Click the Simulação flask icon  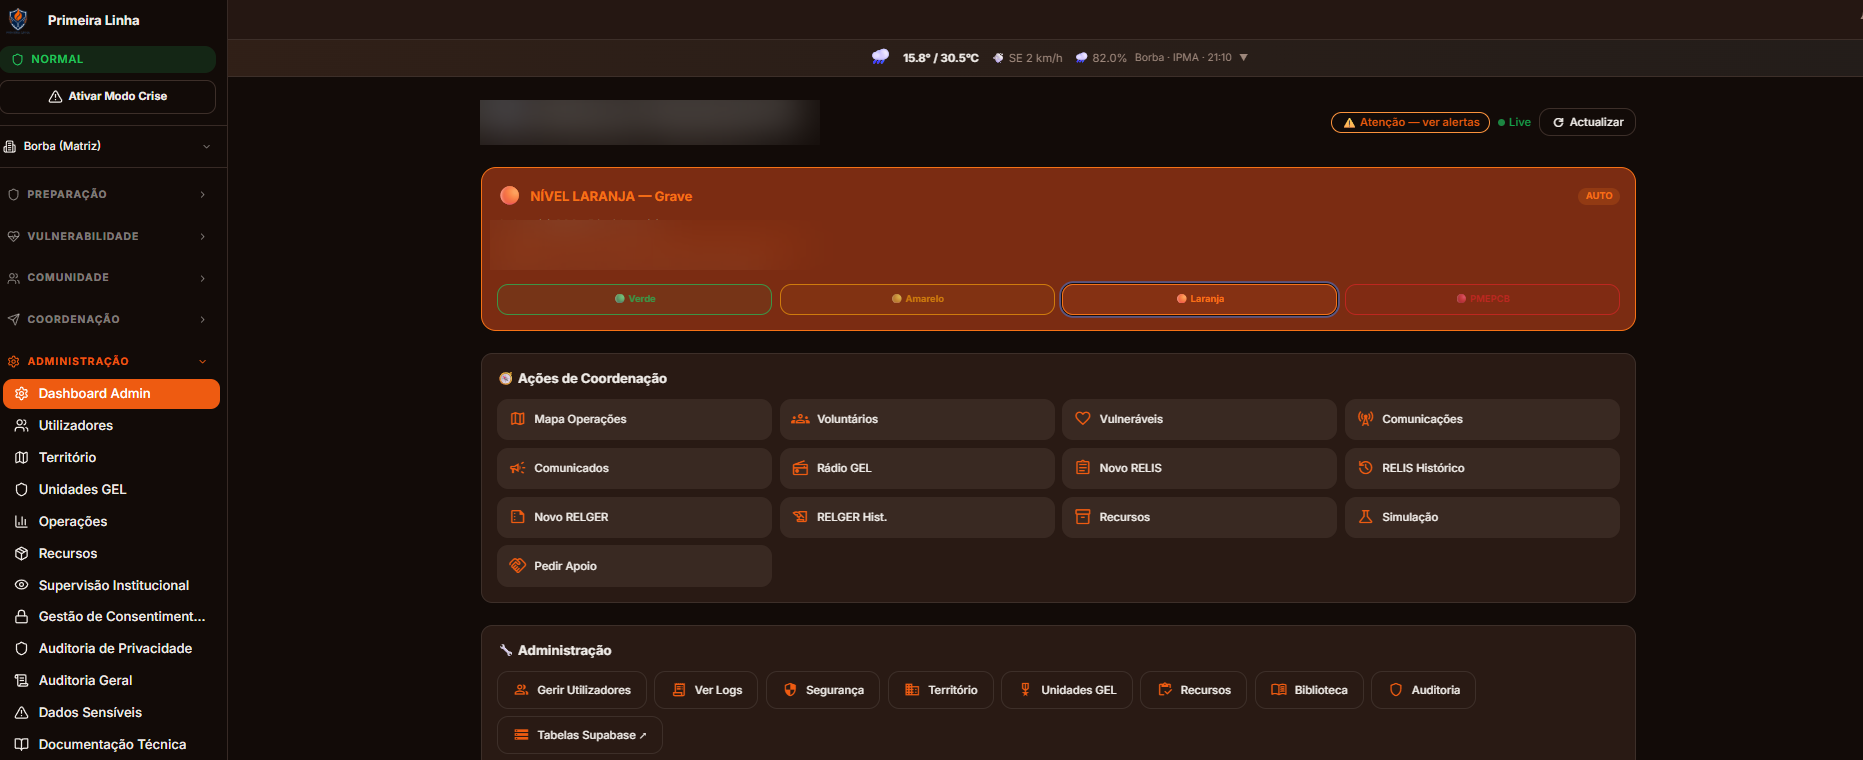(x=1365, y=517)
